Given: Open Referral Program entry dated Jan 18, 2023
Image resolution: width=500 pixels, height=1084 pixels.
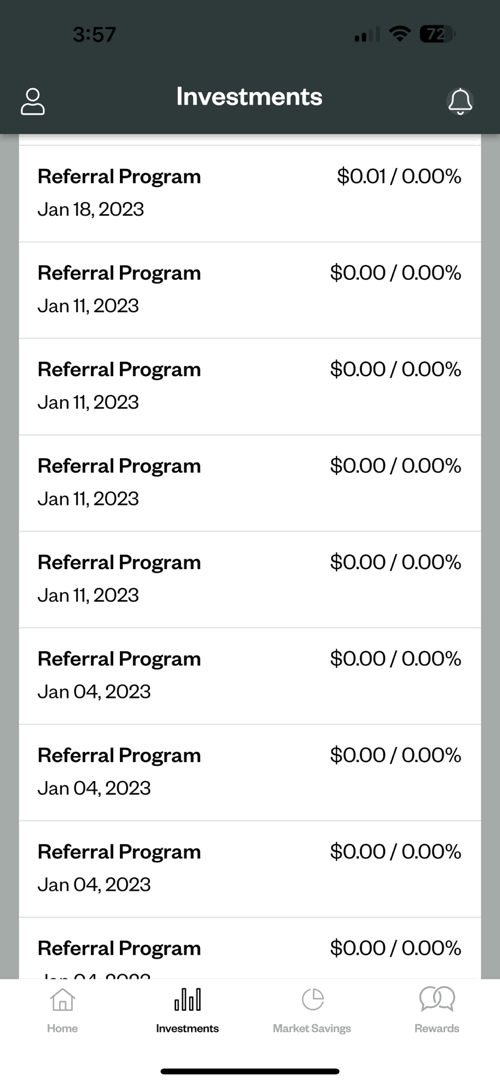Looking at the screenshot, I should tap(250, 194).
